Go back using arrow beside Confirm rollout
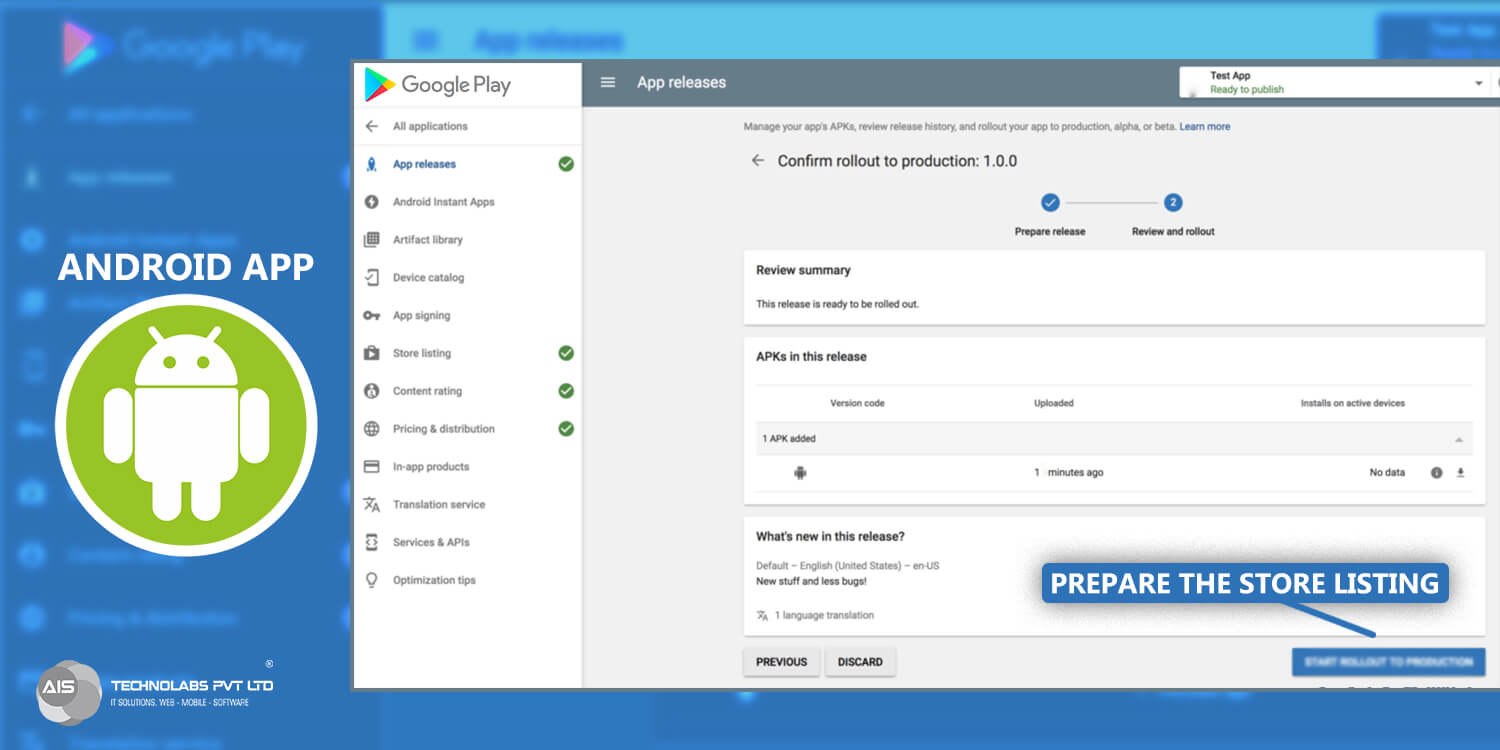1500x750 pixels. coord(758,160)
